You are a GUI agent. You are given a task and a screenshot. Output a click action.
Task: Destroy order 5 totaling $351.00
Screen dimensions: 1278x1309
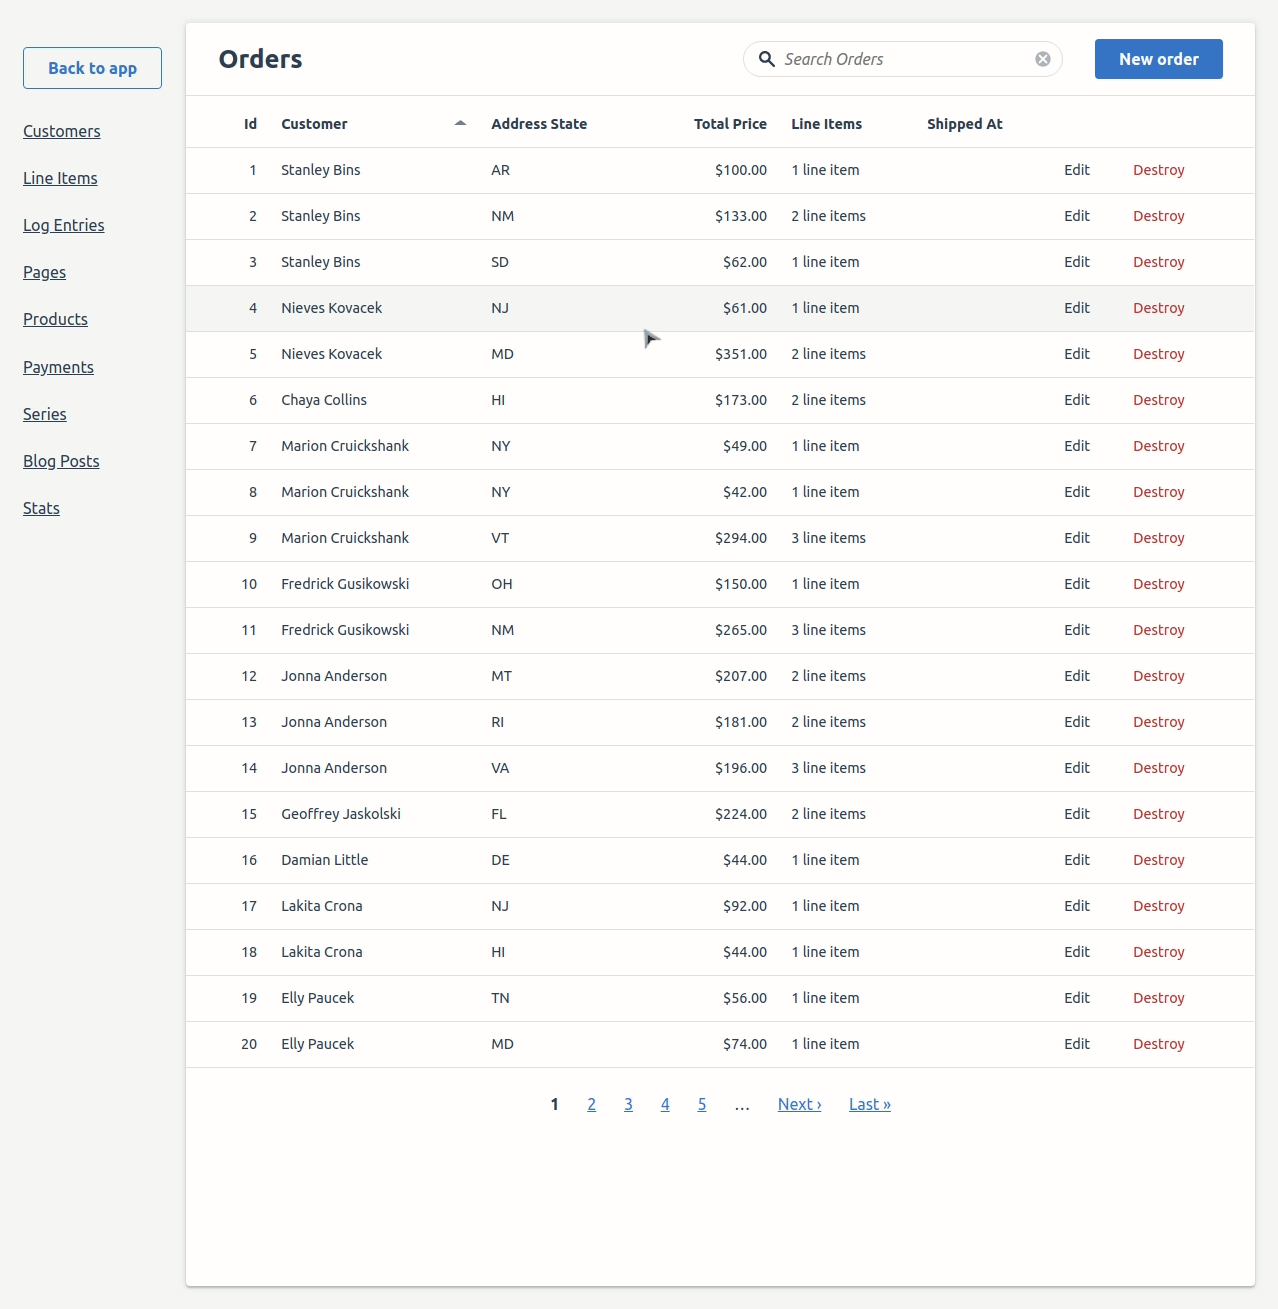click(x=1159, y=354)
